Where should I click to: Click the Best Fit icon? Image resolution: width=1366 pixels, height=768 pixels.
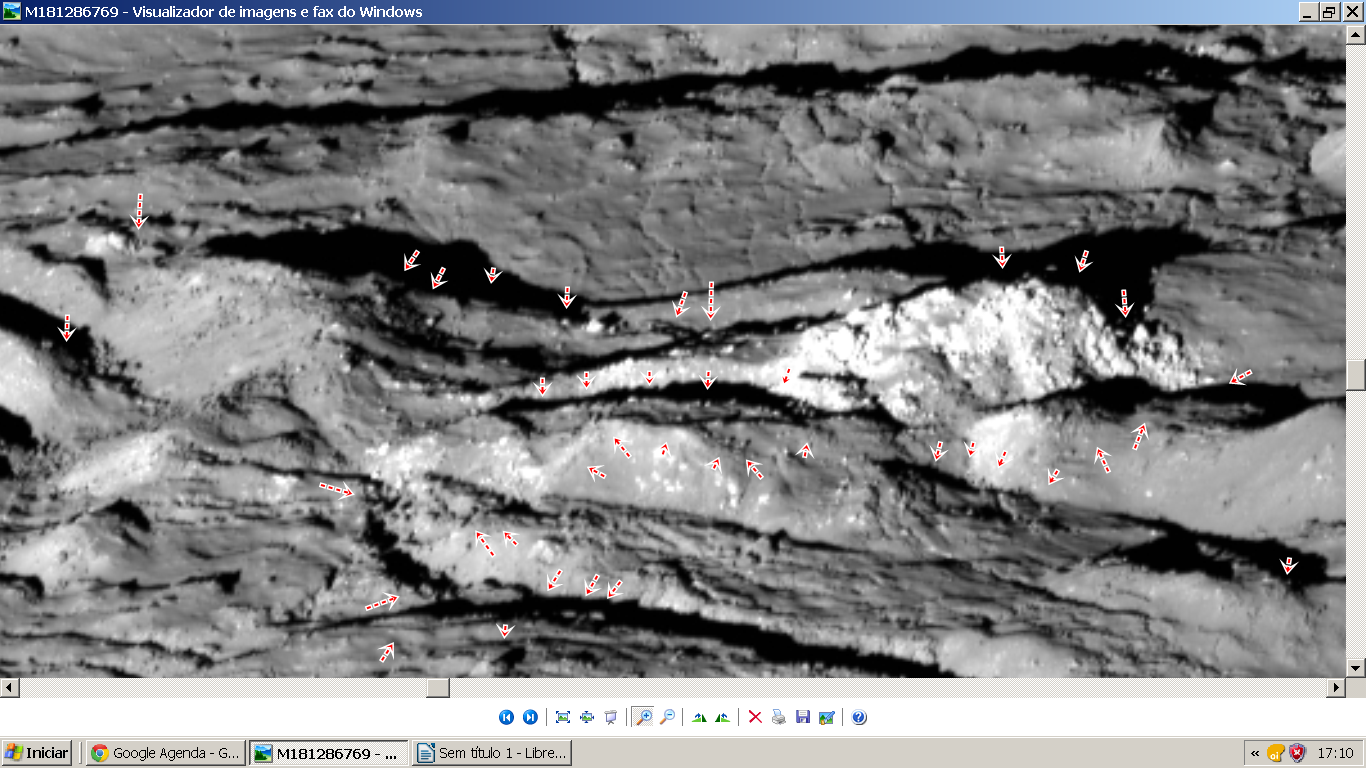563,717
